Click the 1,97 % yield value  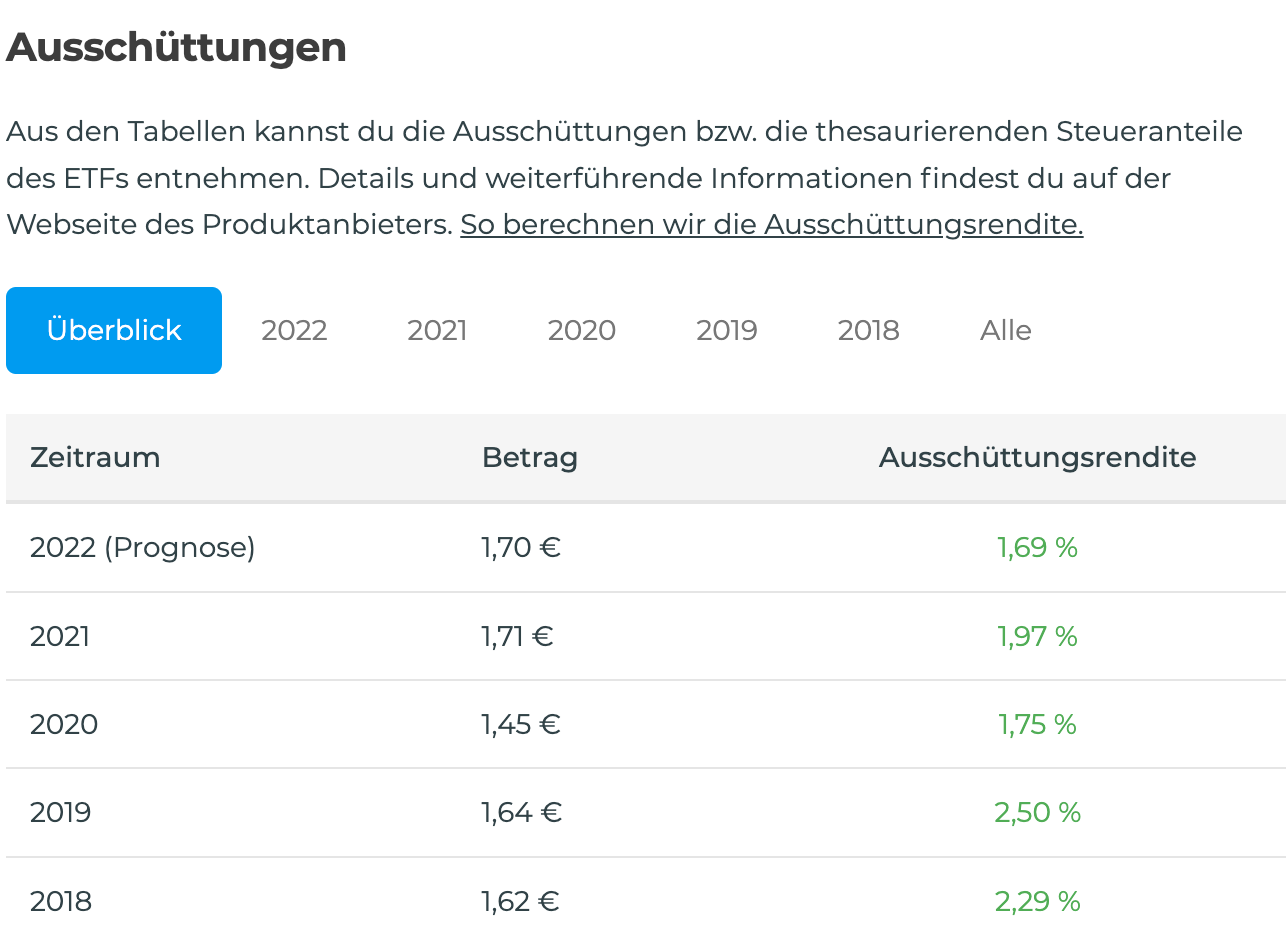click(1037, 636)
